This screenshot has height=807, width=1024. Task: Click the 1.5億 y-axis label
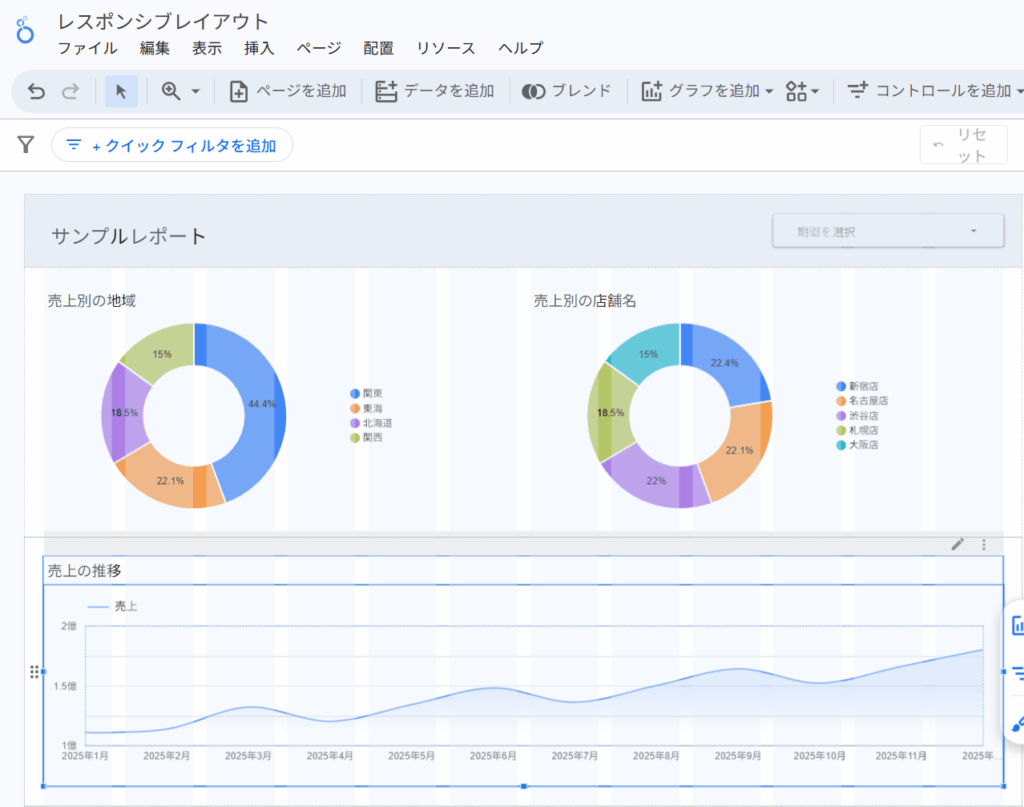tap(65, 686)
